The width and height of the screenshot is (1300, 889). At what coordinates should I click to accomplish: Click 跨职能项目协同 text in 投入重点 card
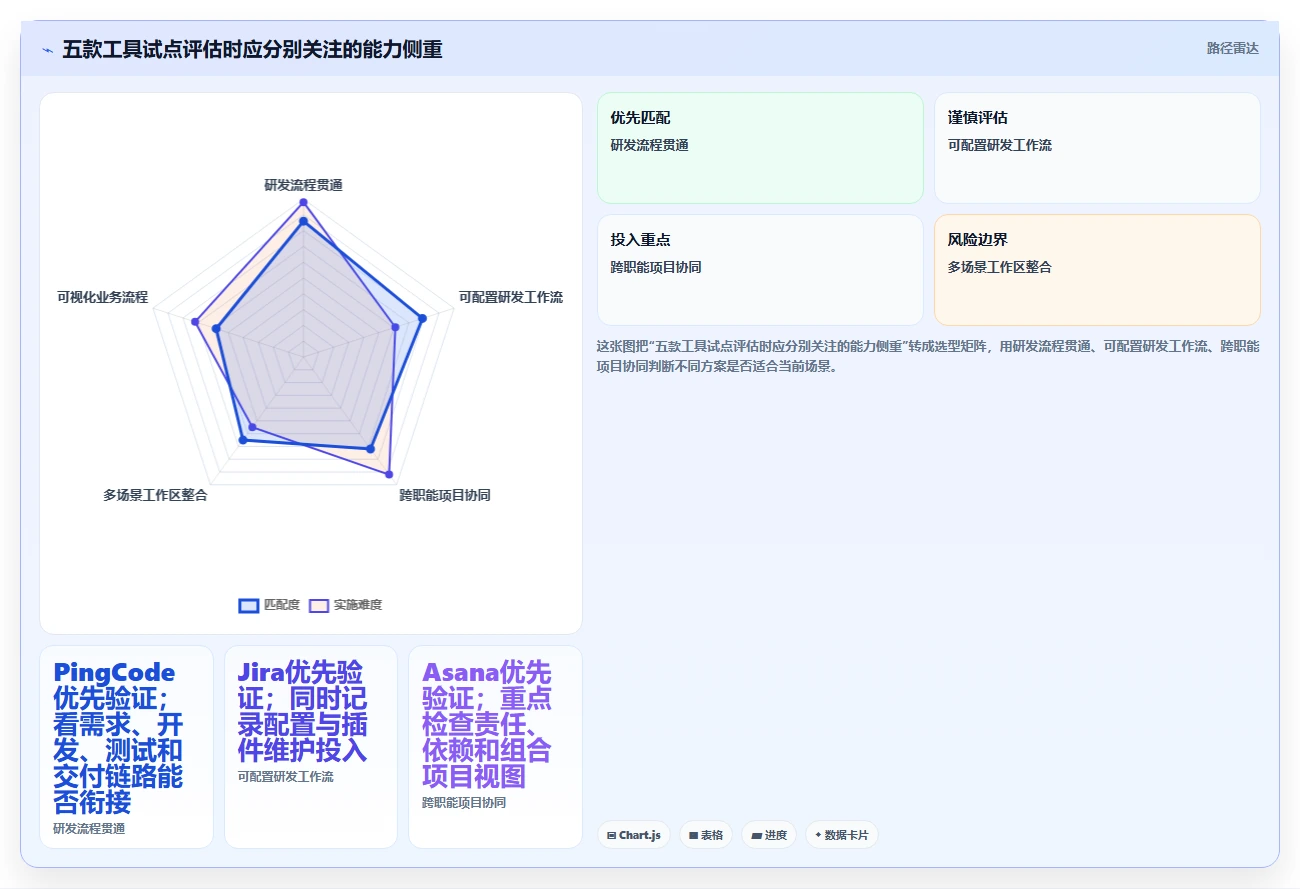click(x=656, y=267)
